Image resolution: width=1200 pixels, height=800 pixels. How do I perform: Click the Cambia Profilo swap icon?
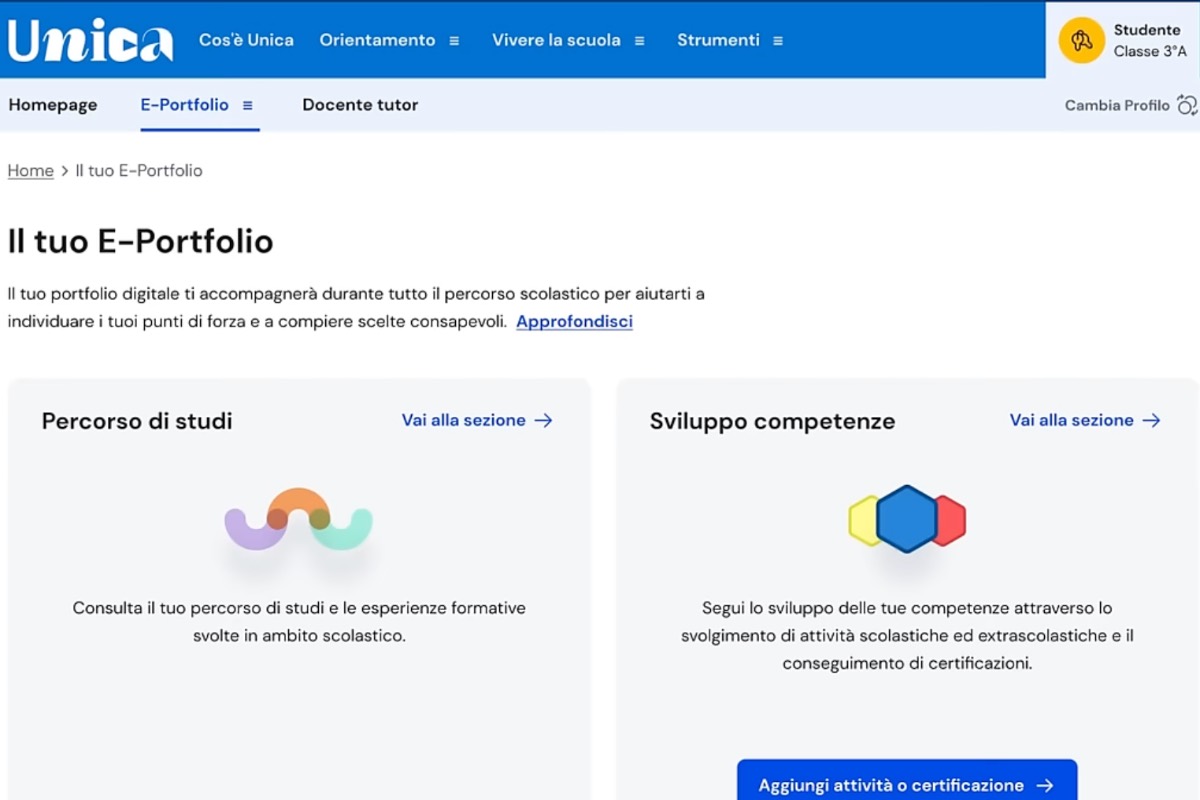[1187, 105]
